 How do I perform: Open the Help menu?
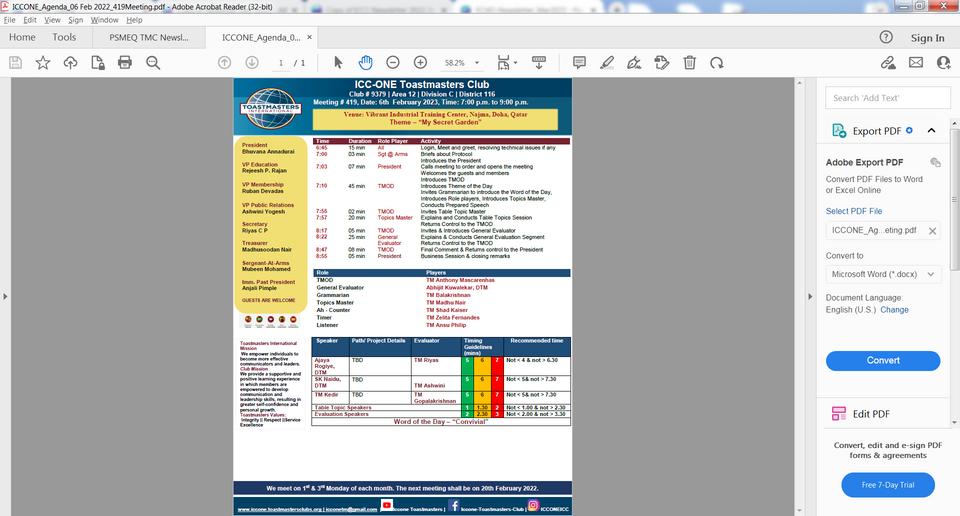click(134, 20)
